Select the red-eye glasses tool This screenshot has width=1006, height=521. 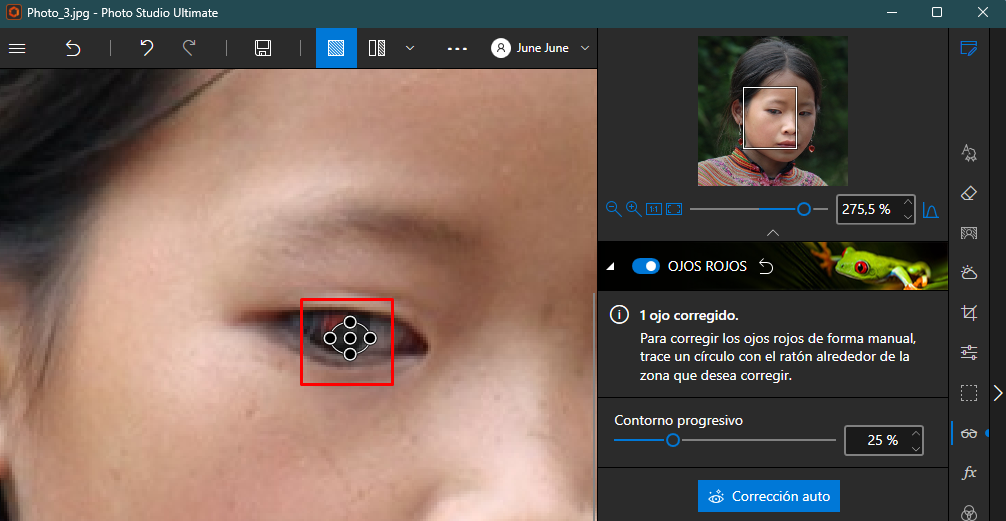pos(969,433)
